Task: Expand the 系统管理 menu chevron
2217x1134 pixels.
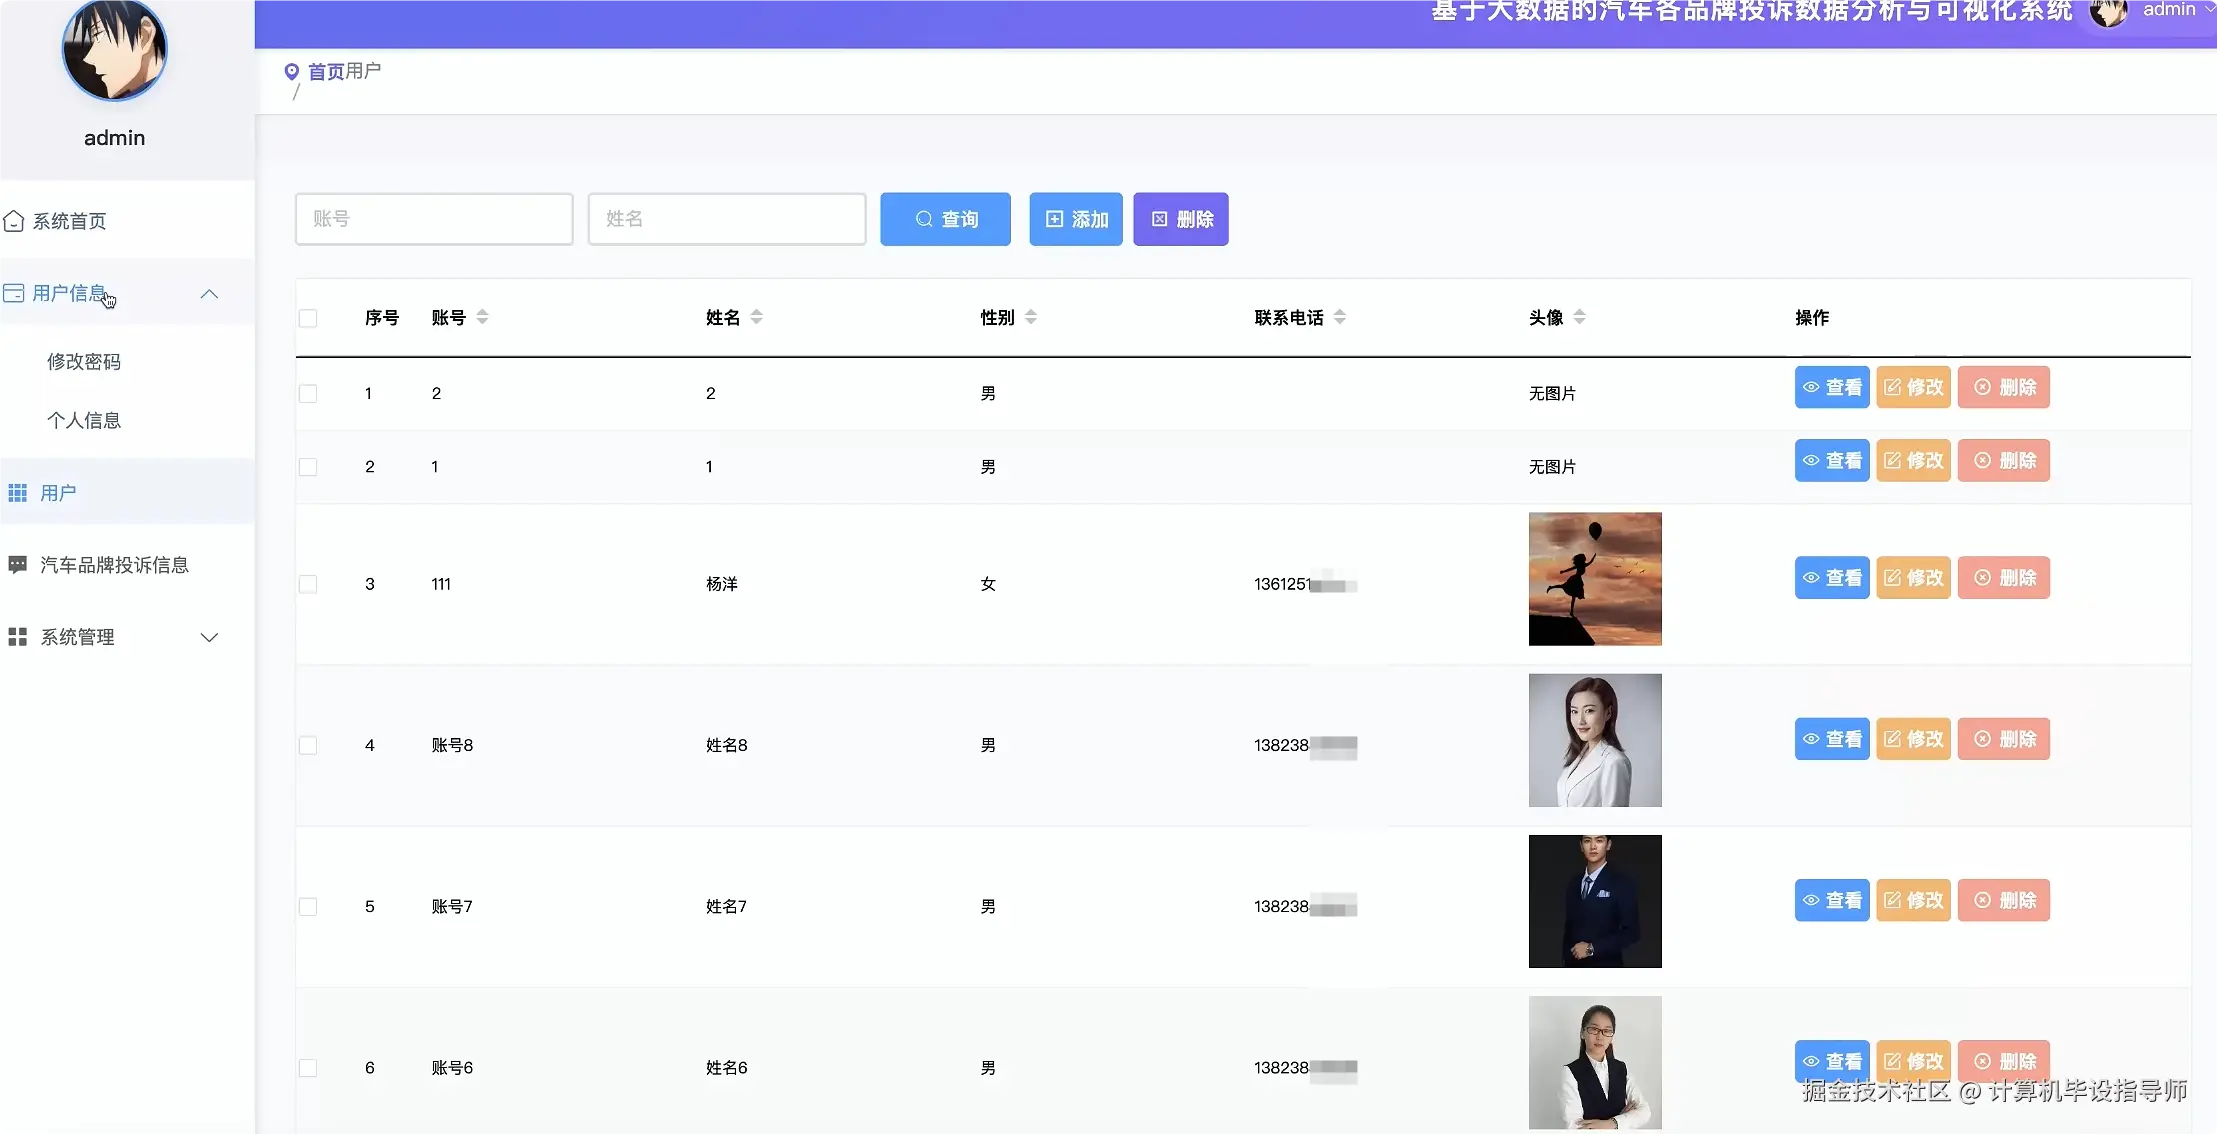Action: click(209, 638)
